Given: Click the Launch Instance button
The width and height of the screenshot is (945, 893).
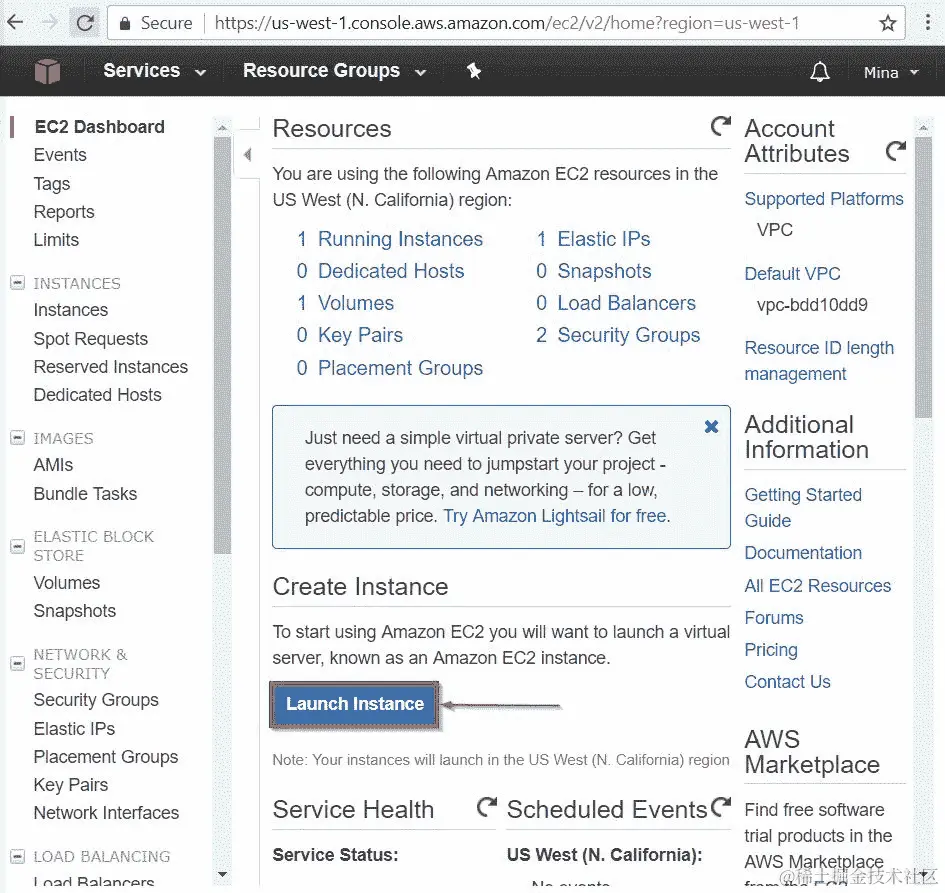Looking at the screenshot, I should pos(355,704).
